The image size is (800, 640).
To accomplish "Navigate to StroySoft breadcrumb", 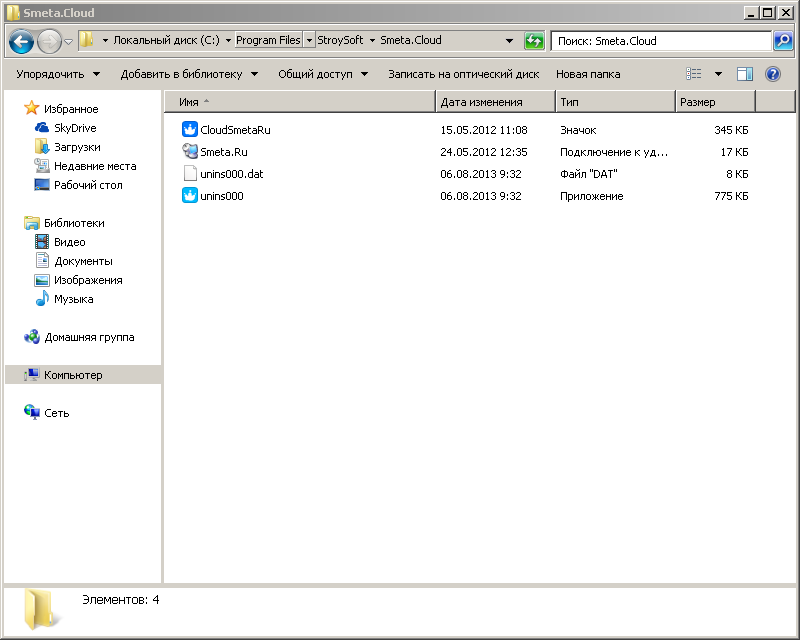I will [340, 40].
